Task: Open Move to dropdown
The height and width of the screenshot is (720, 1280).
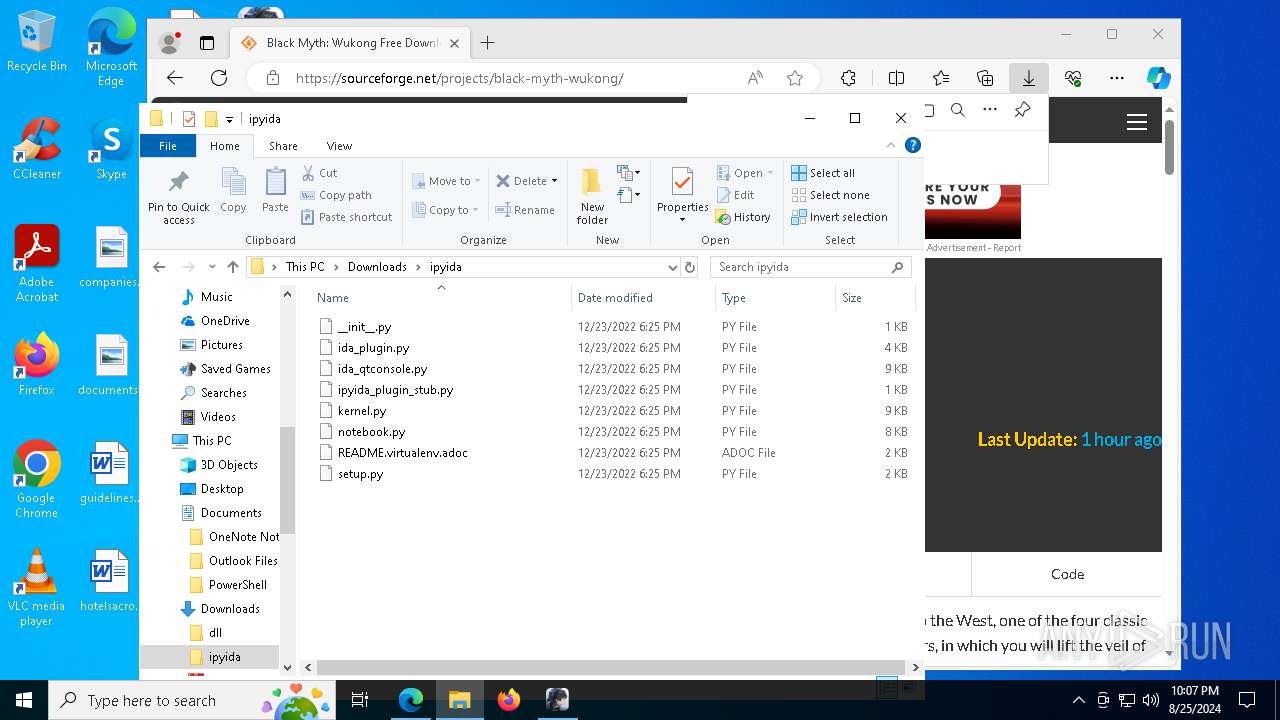Action: tap(446, 181)
